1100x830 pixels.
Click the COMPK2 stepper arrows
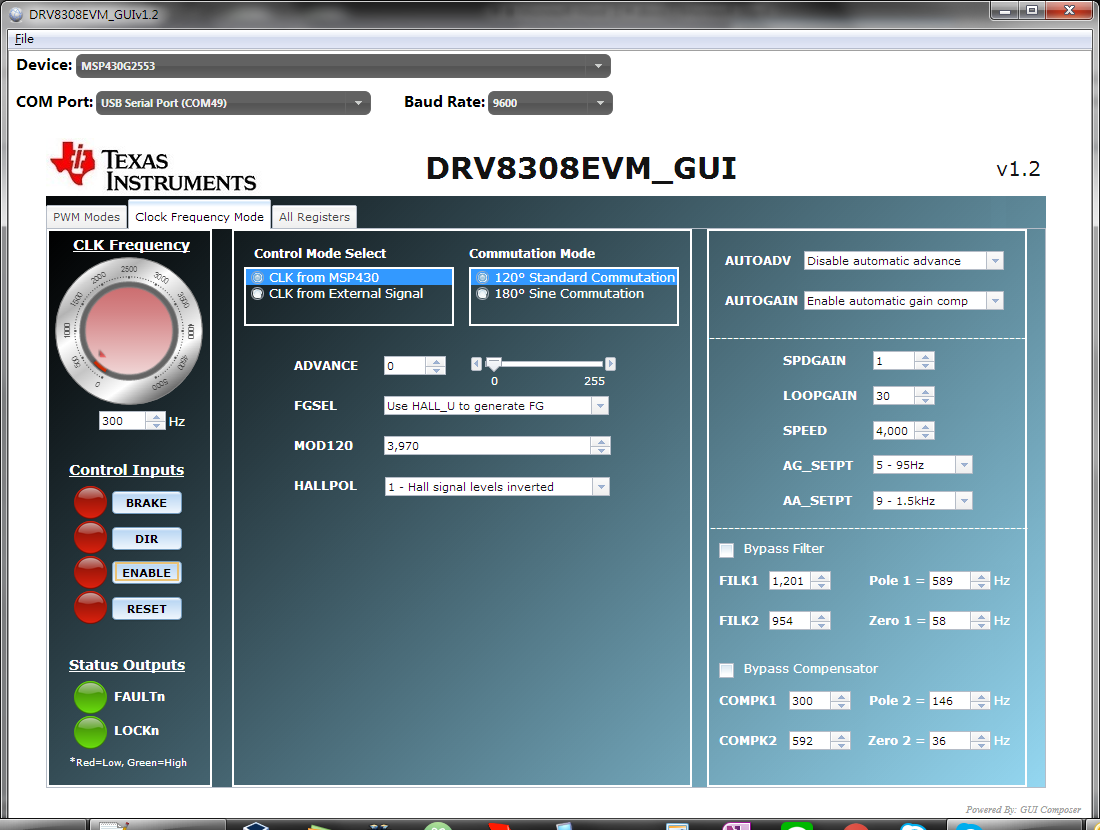[x=840, y=741]
